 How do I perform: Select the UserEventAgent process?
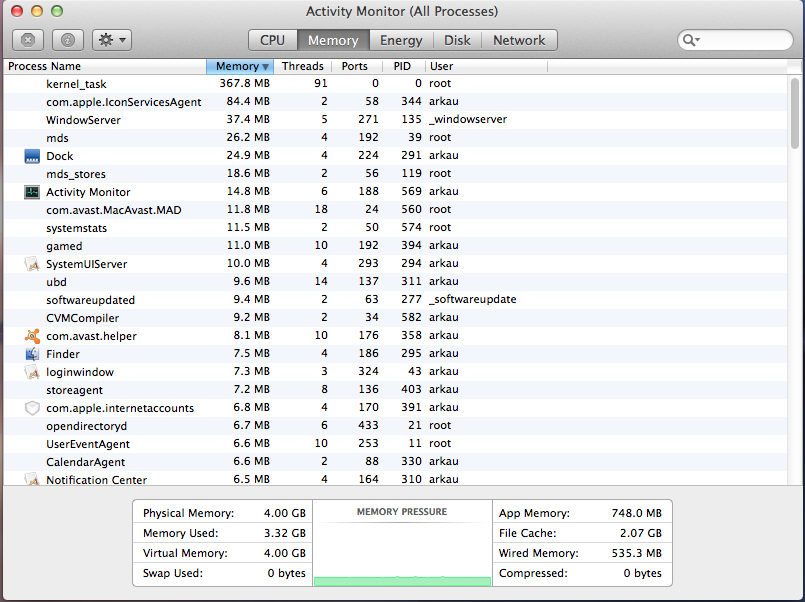[395, 444]
